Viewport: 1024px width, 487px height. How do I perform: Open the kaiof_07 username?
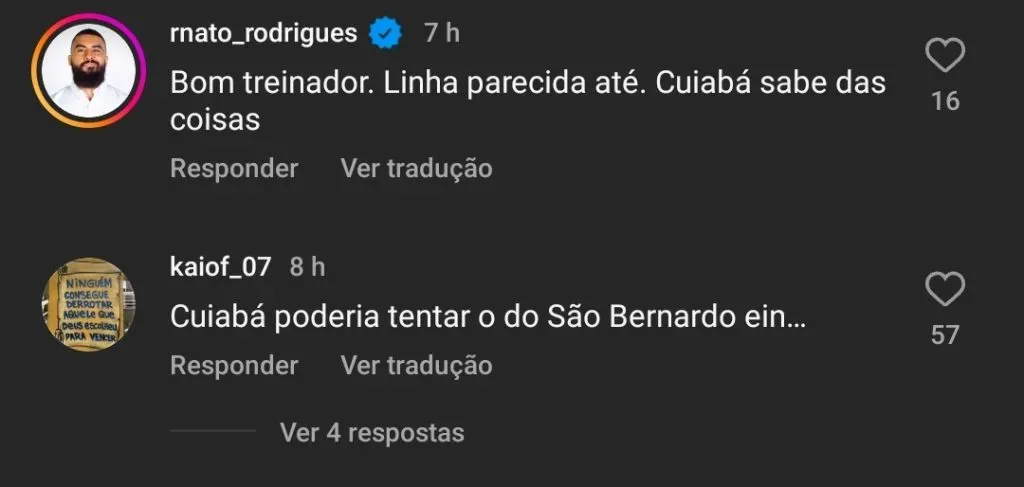point(220,267)
